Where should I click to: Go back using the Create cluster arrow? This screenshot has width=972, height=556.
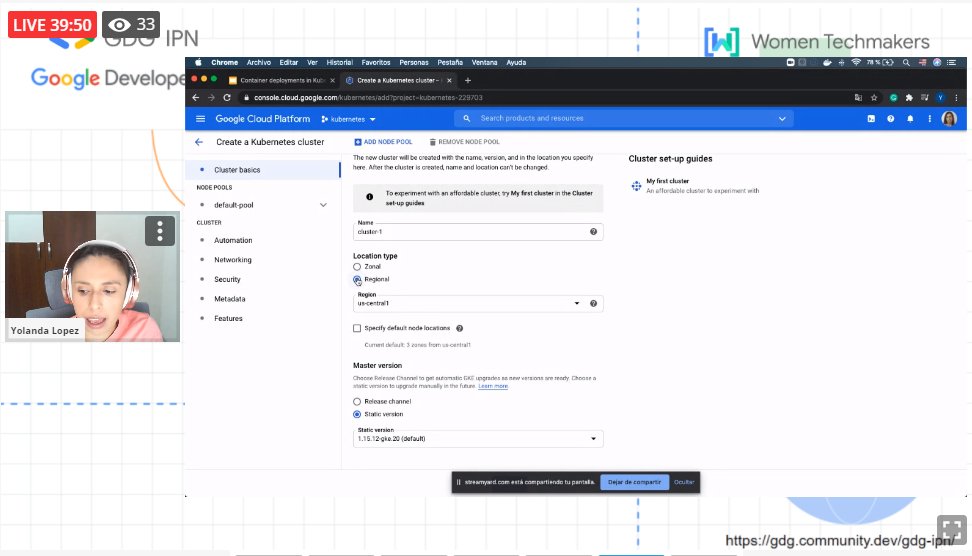[199, 142]
